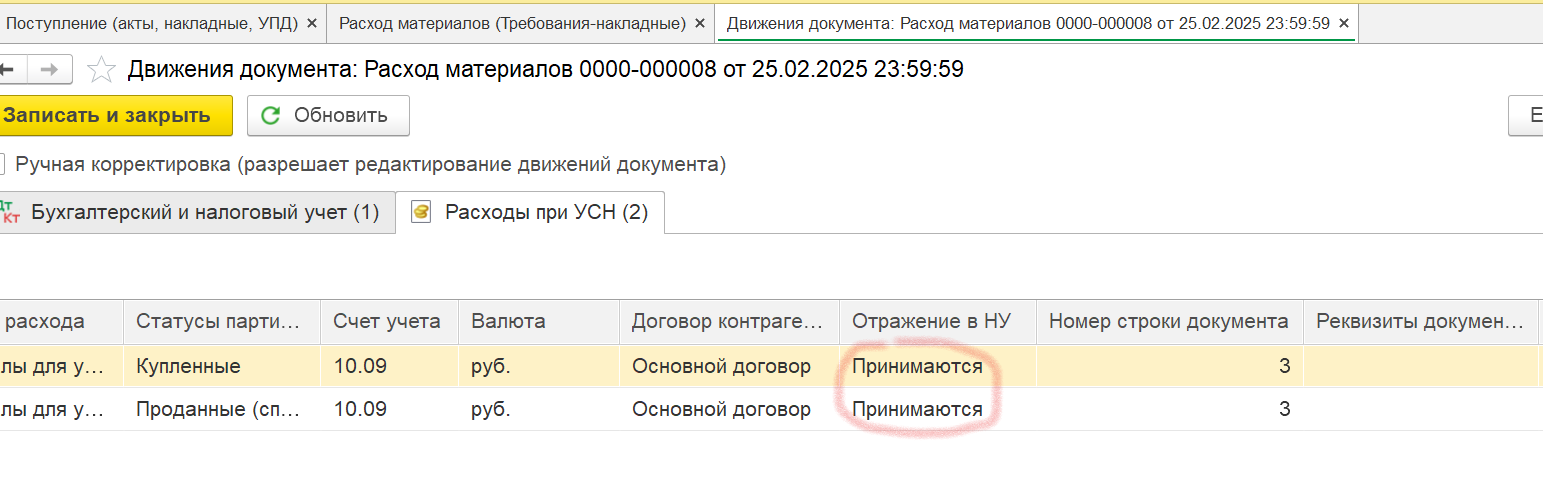Viewport: 1543px width, 478px height.
Task: Switch to Бухгалтерский и налоговый учет tab
Action: 195,212
